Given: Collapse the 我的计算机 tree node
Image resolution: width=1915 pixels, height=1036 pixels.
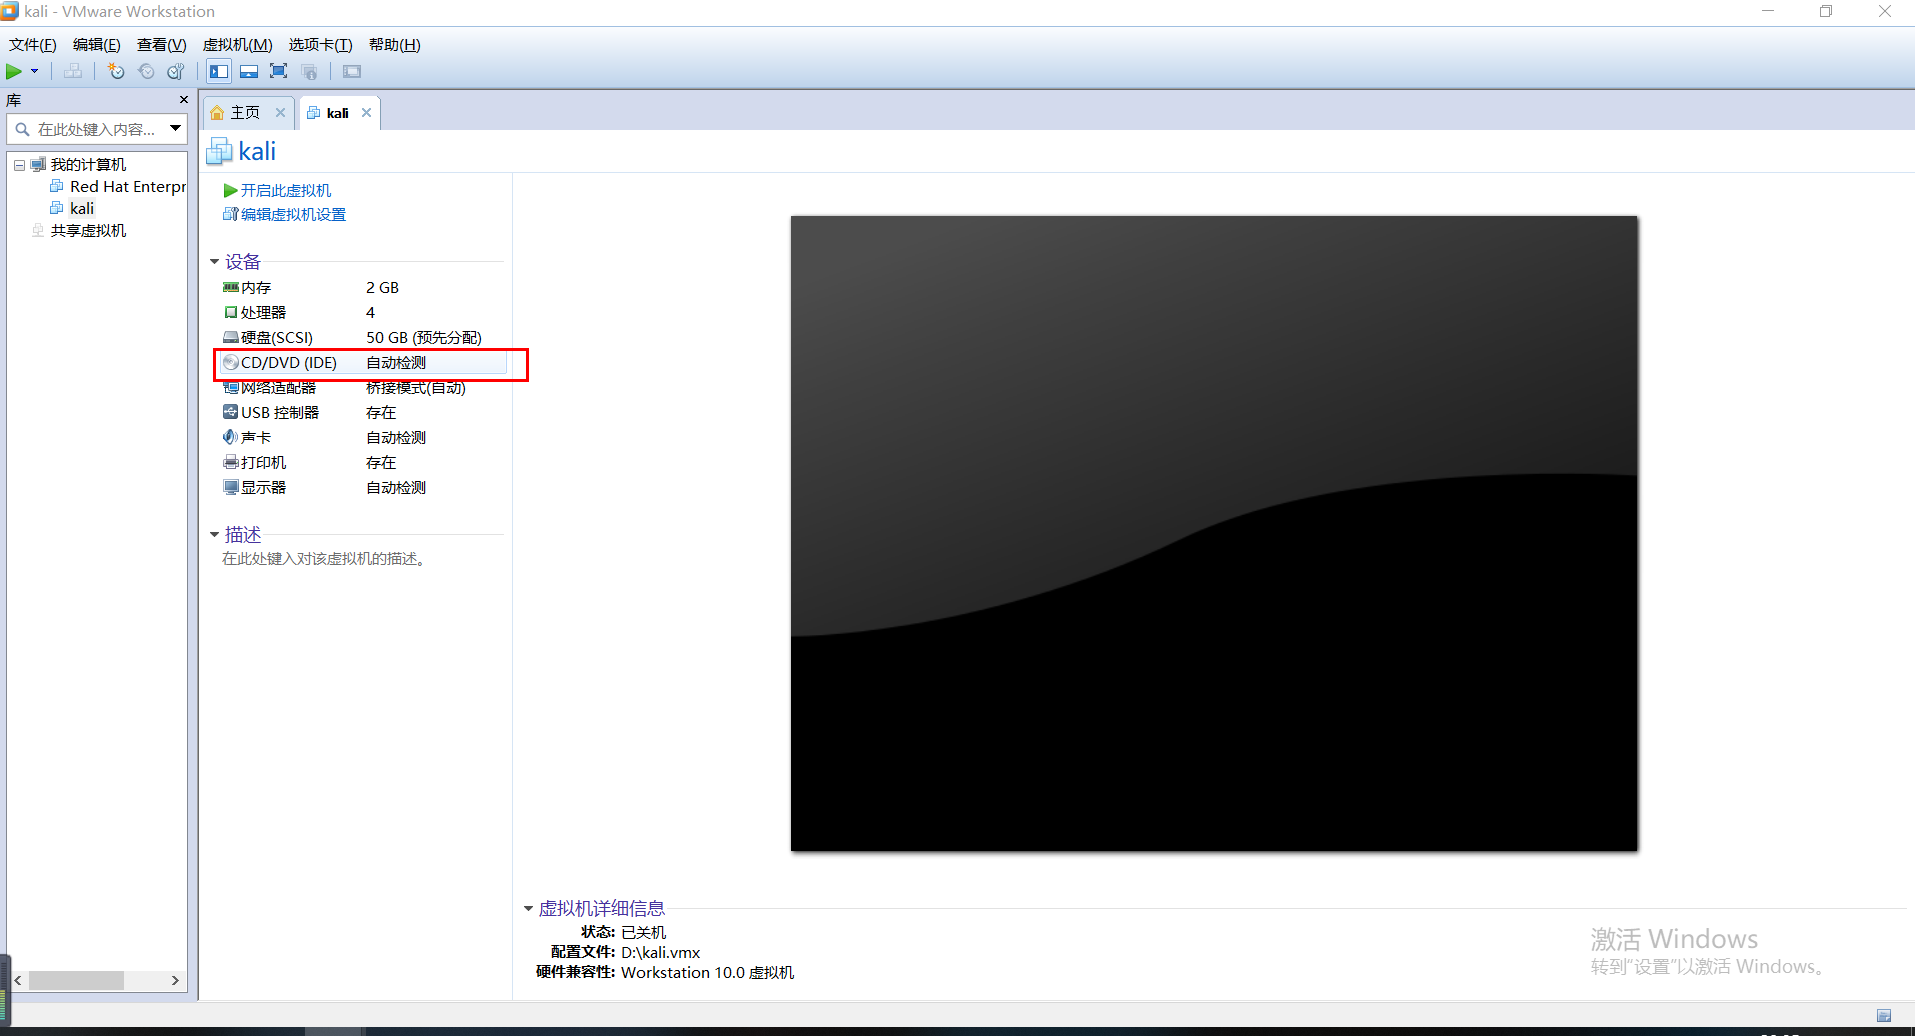Looking at the screenshot, I should [19, 165].
